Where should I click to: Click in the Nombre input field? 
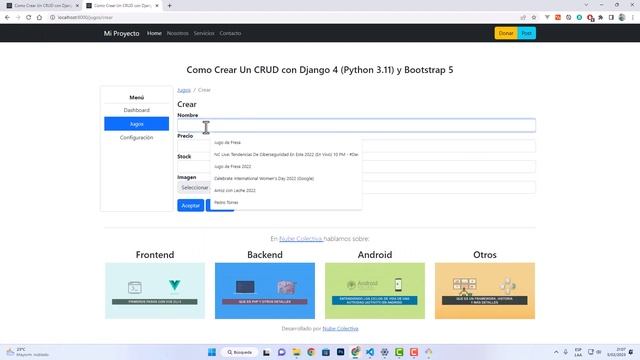(x=356, y=125)
